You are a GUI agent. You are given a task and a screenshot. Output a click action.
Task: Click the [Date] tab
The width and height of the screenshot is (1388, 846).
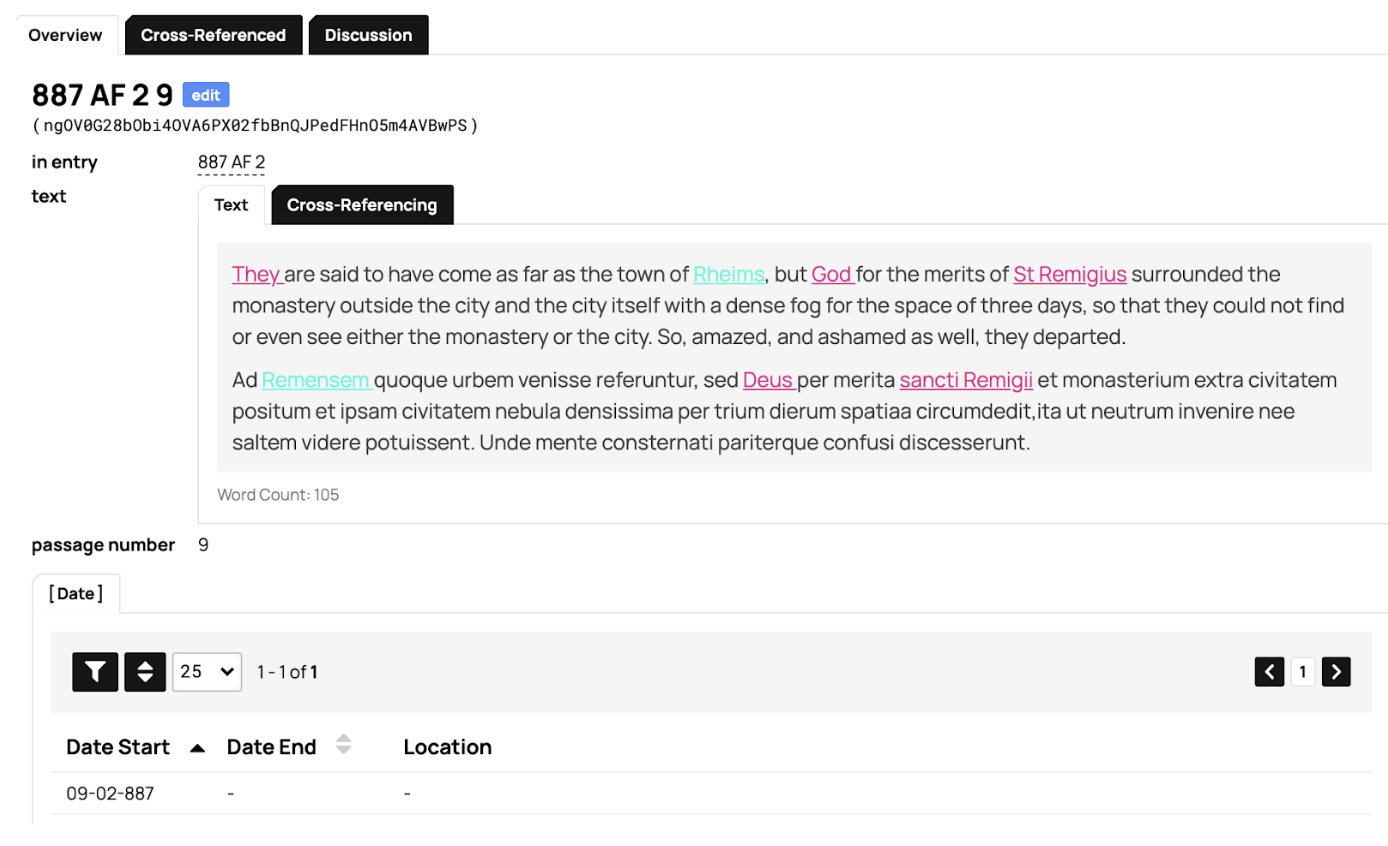click(x=76, y=594)
